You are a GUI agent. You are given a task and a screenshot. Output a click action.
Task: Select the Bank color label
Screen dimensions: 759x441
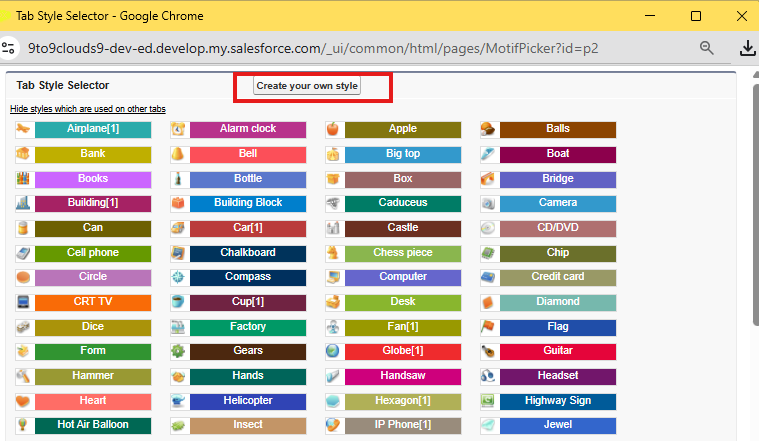(93, 154)
